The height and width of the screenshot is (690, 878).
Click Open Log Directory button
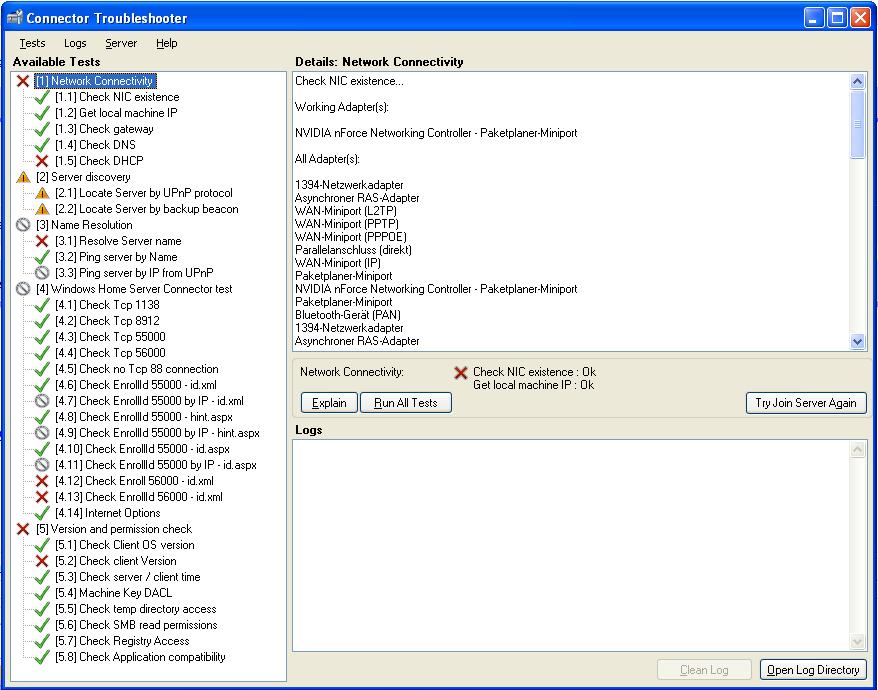tap(813, 670)
